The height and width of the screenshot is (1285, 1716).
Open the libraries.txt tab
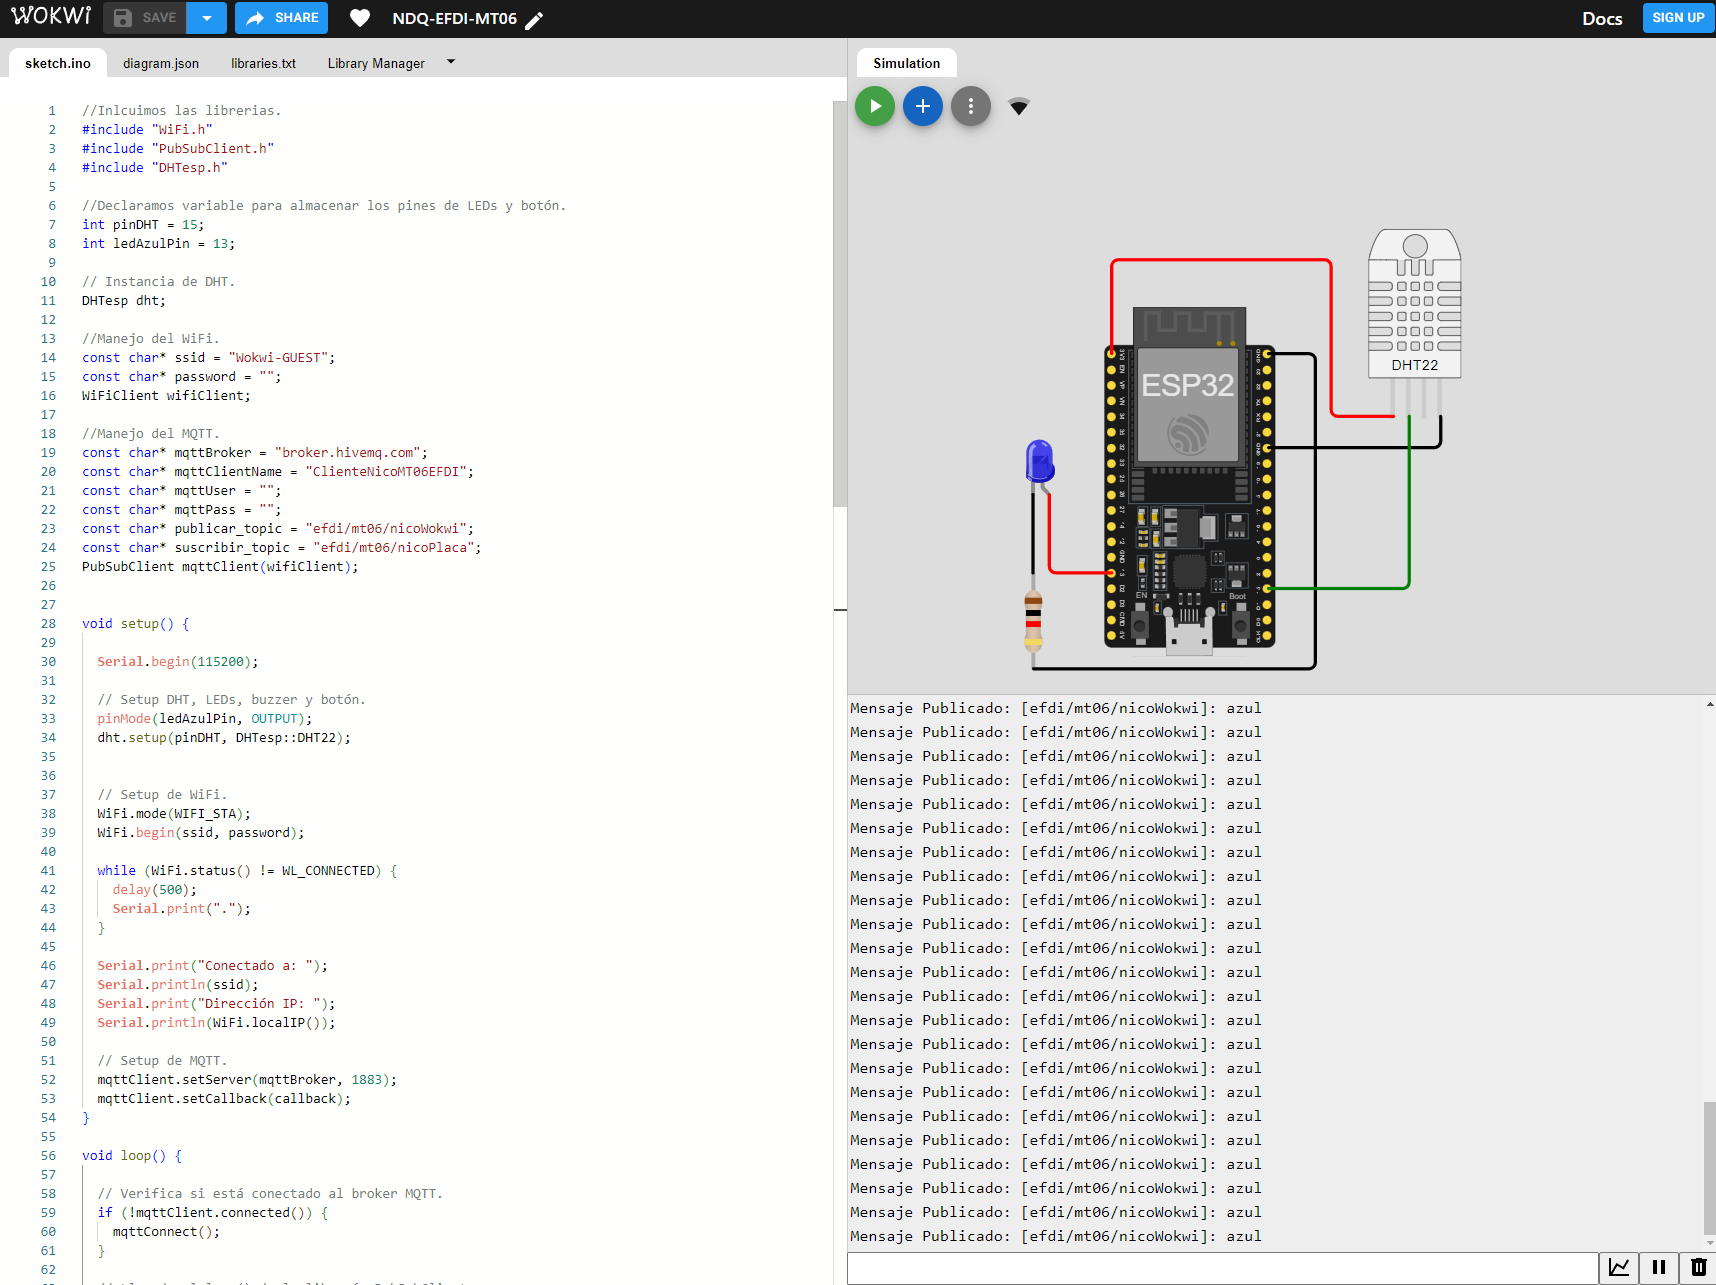pos(263,63)
